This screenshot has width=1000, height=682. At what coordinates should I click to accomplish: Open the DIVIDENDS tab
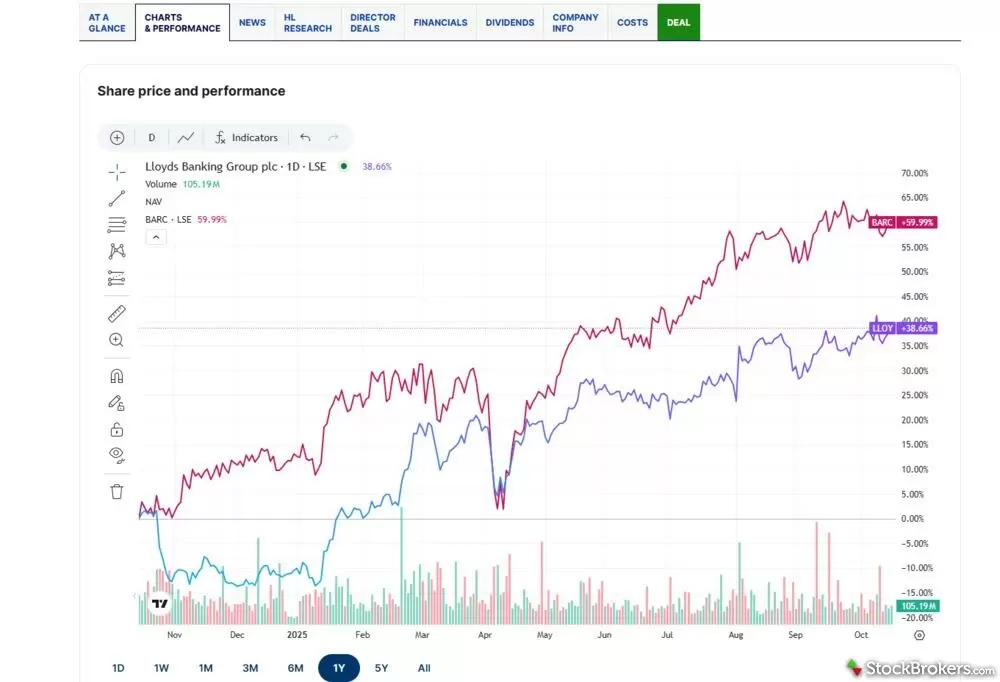509,21
